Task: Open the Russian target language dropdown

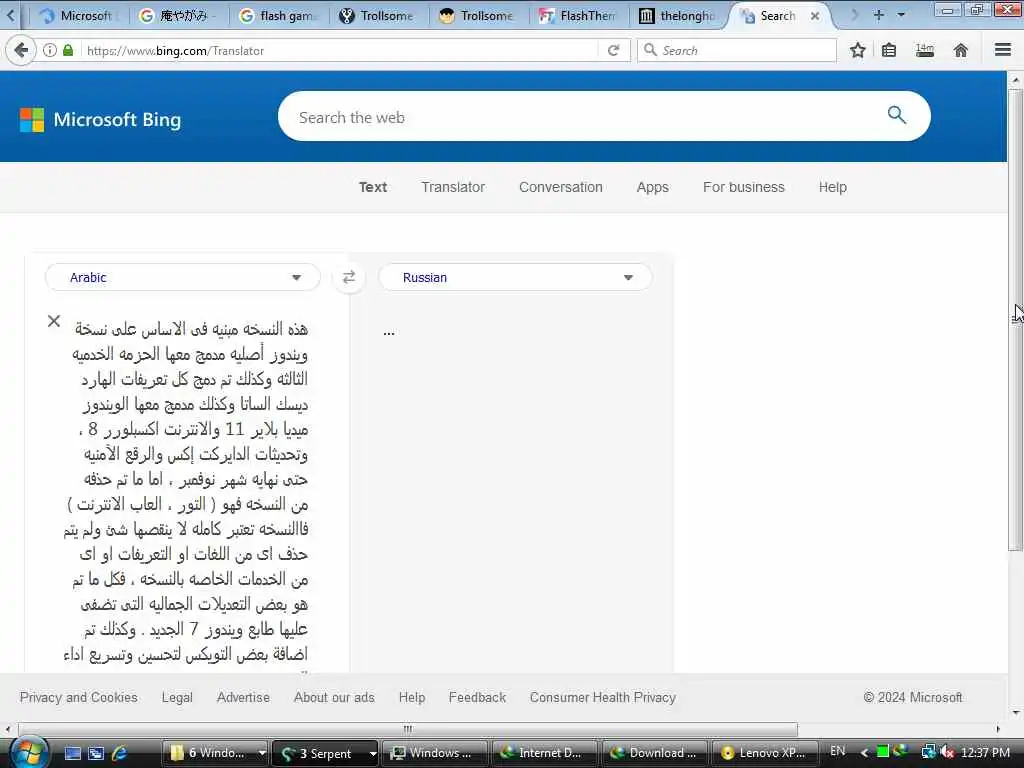Action: [x=515, y=277]
